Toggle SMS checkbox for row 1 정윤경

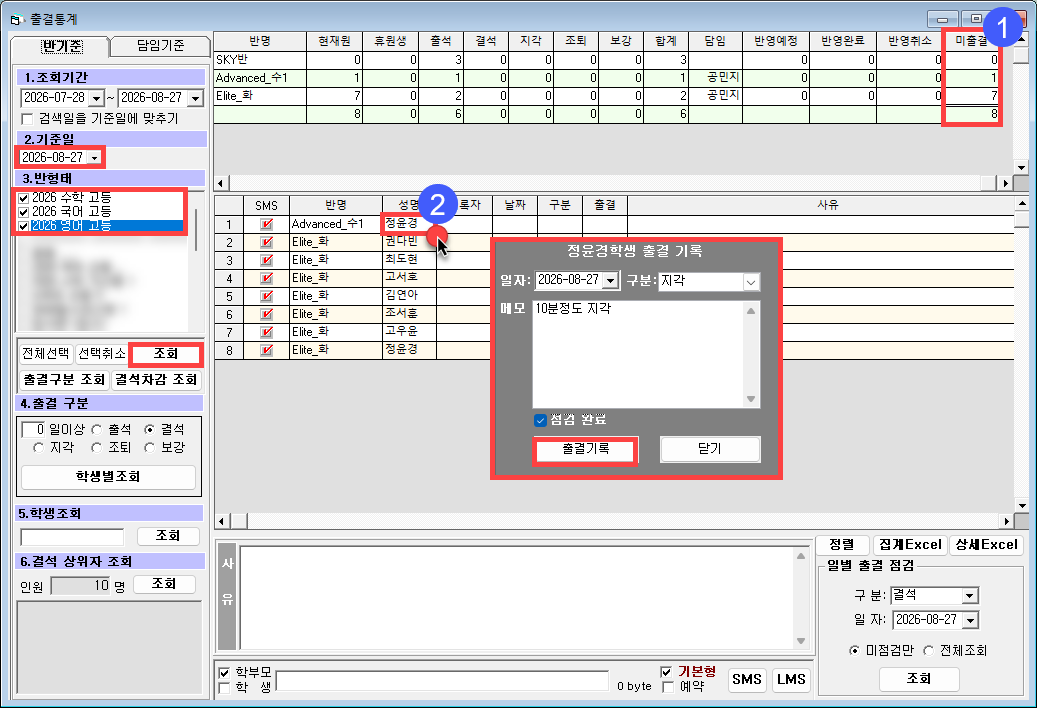click(267, 224)
